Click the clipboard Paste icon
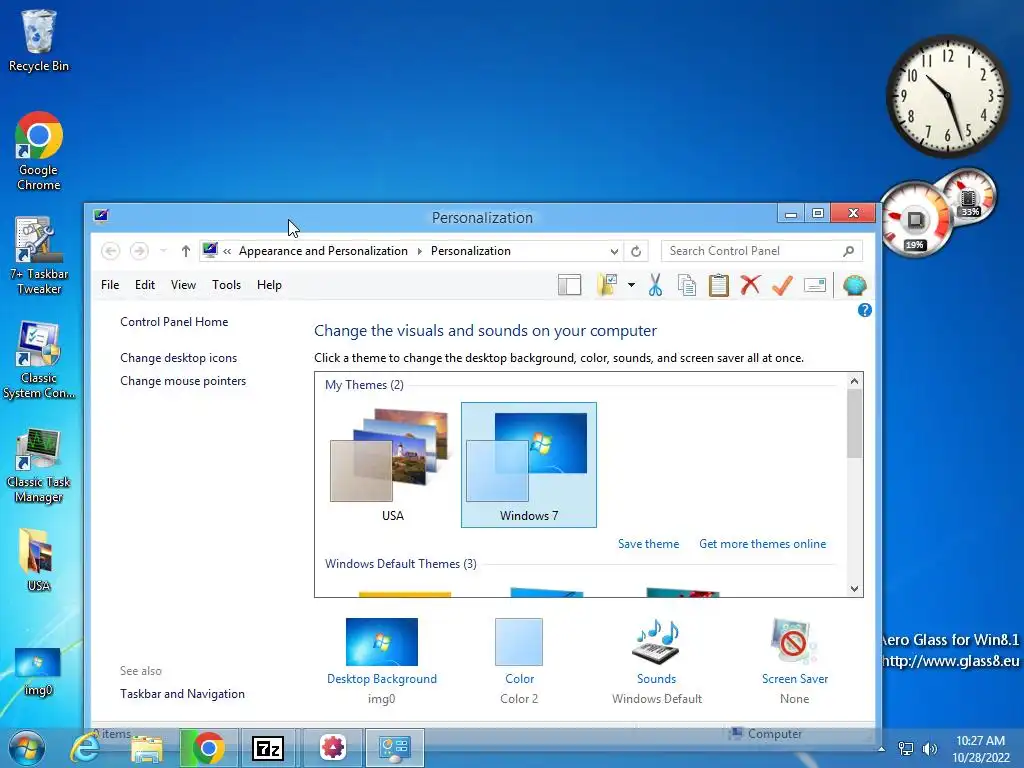 point(718,285)
